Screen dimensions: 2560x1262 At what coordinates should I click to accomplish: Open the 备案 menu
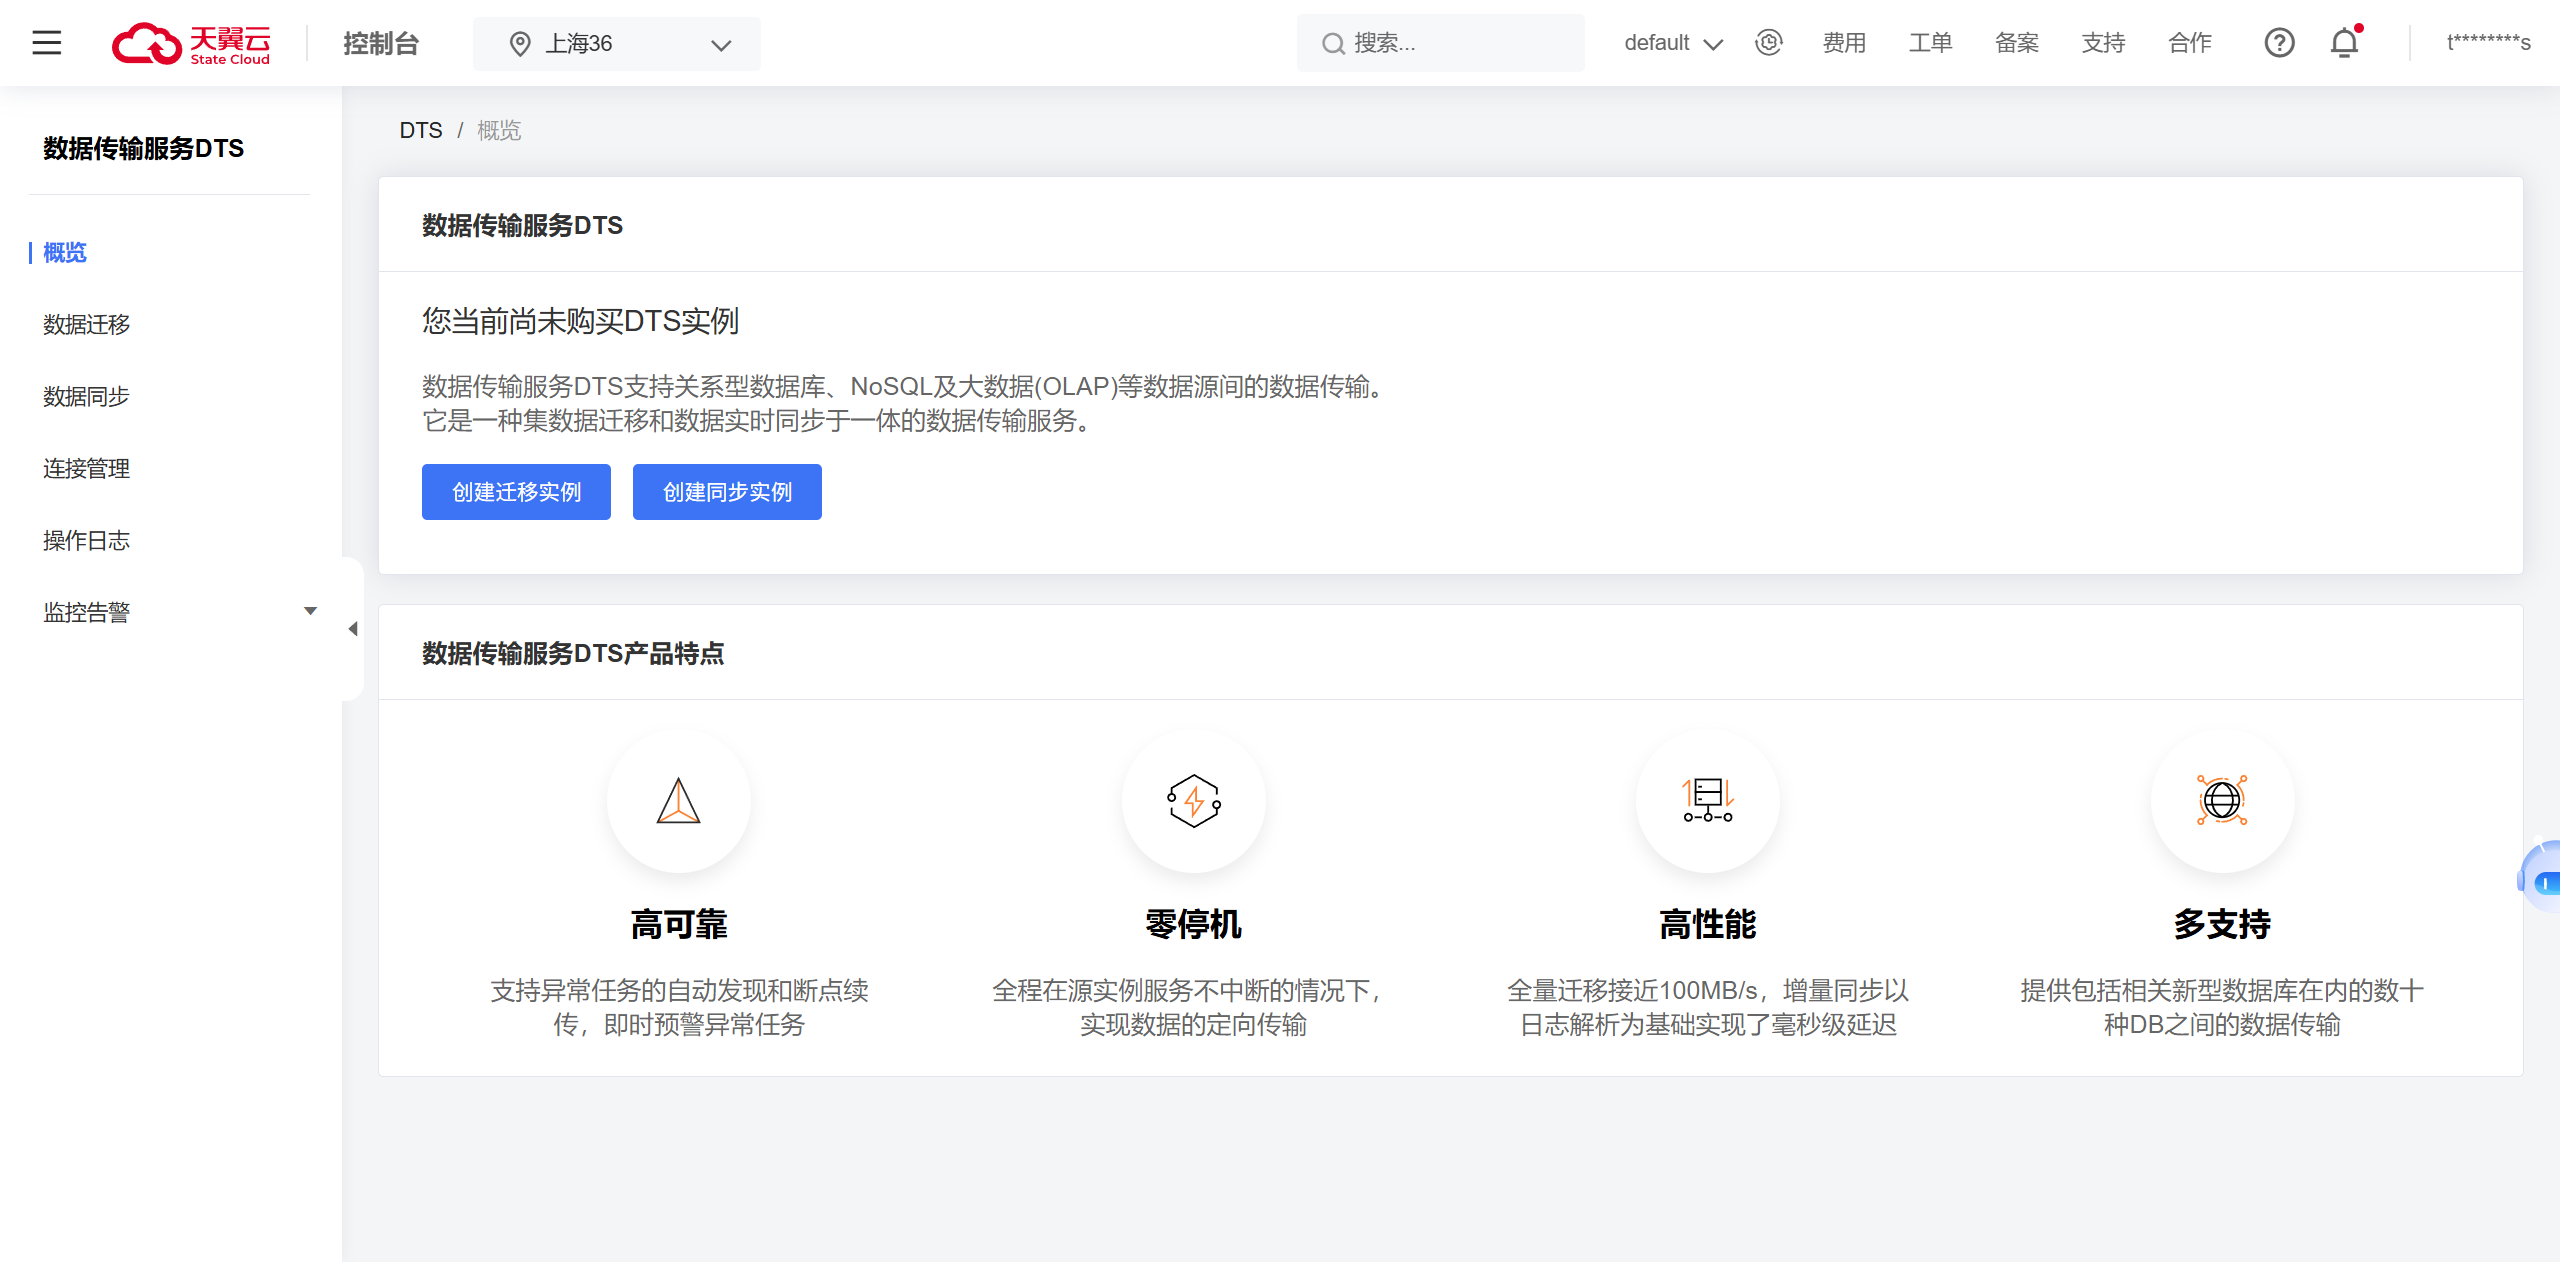(x=2017, y=43)
